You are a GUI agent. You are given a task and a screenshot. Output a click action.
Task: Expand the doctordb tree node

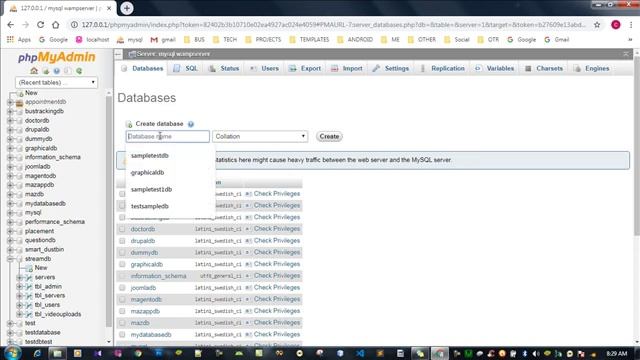click(x=10, y=121)
